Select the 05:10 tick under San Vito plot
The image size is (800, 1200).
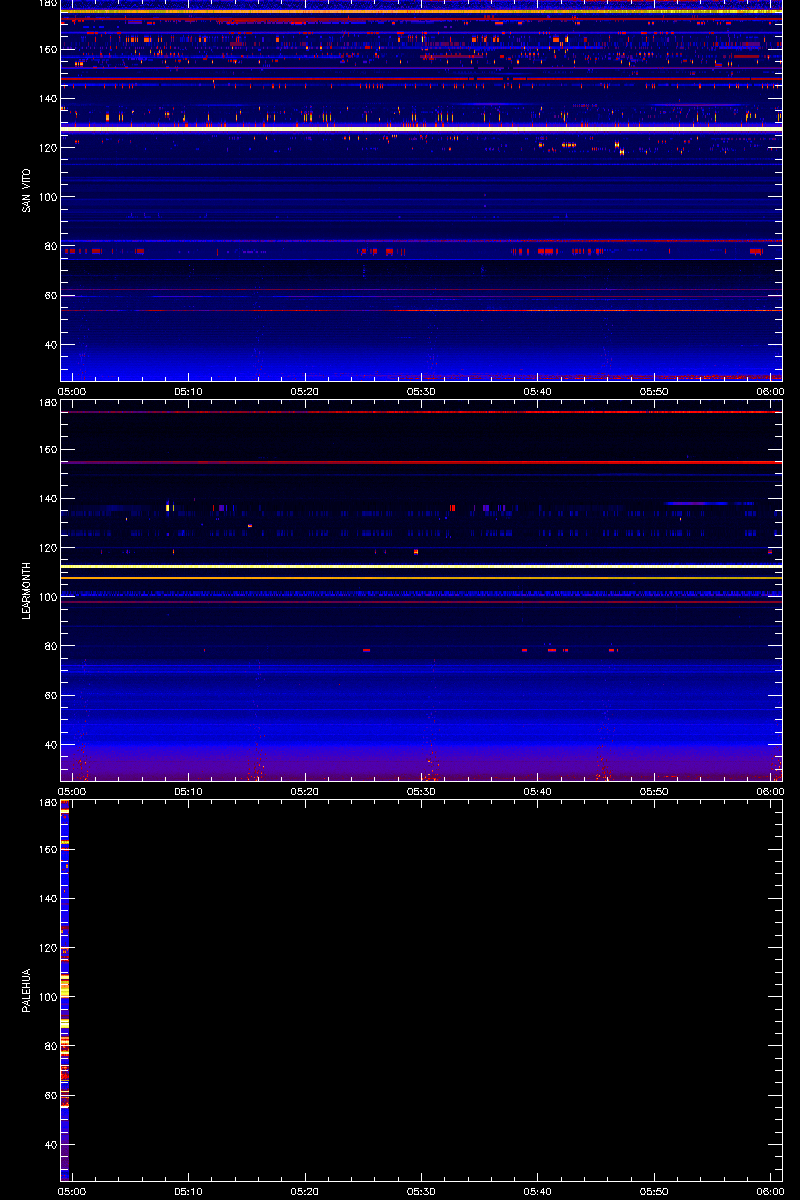188,391
